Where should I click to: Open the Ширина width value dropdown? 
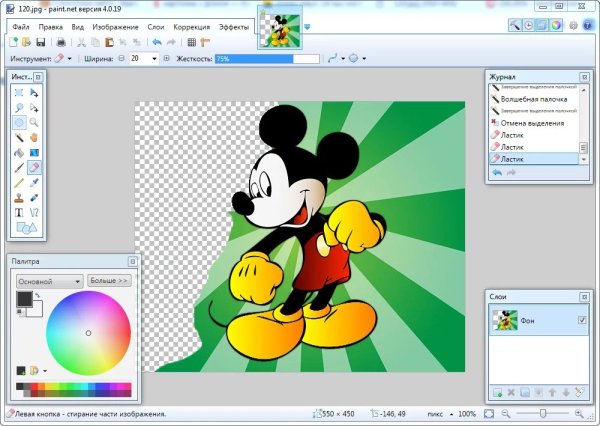click(x=154, y=59)
